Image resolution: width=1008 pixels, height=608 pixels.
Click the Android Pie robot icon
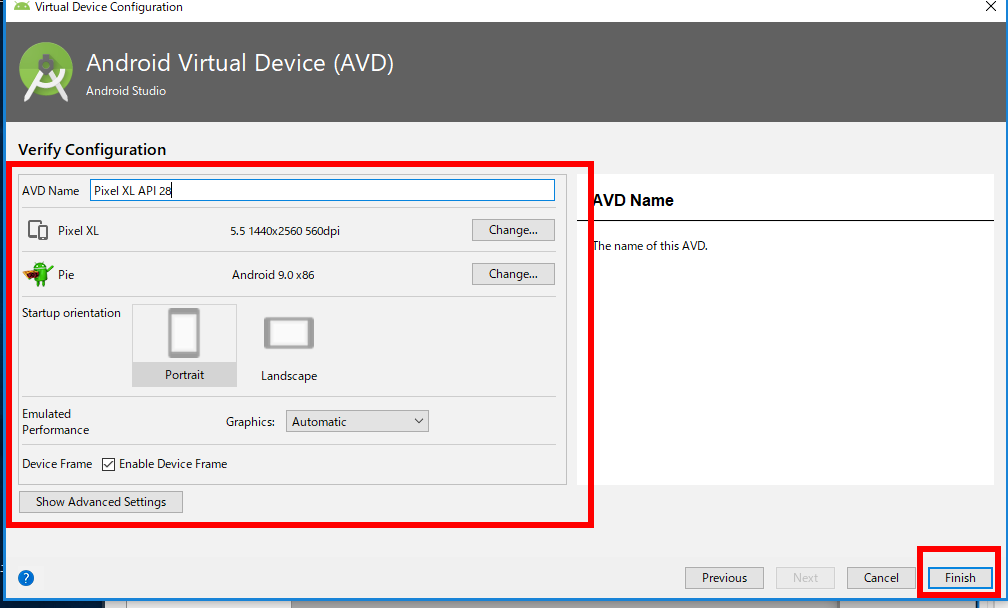click(38, 274)
